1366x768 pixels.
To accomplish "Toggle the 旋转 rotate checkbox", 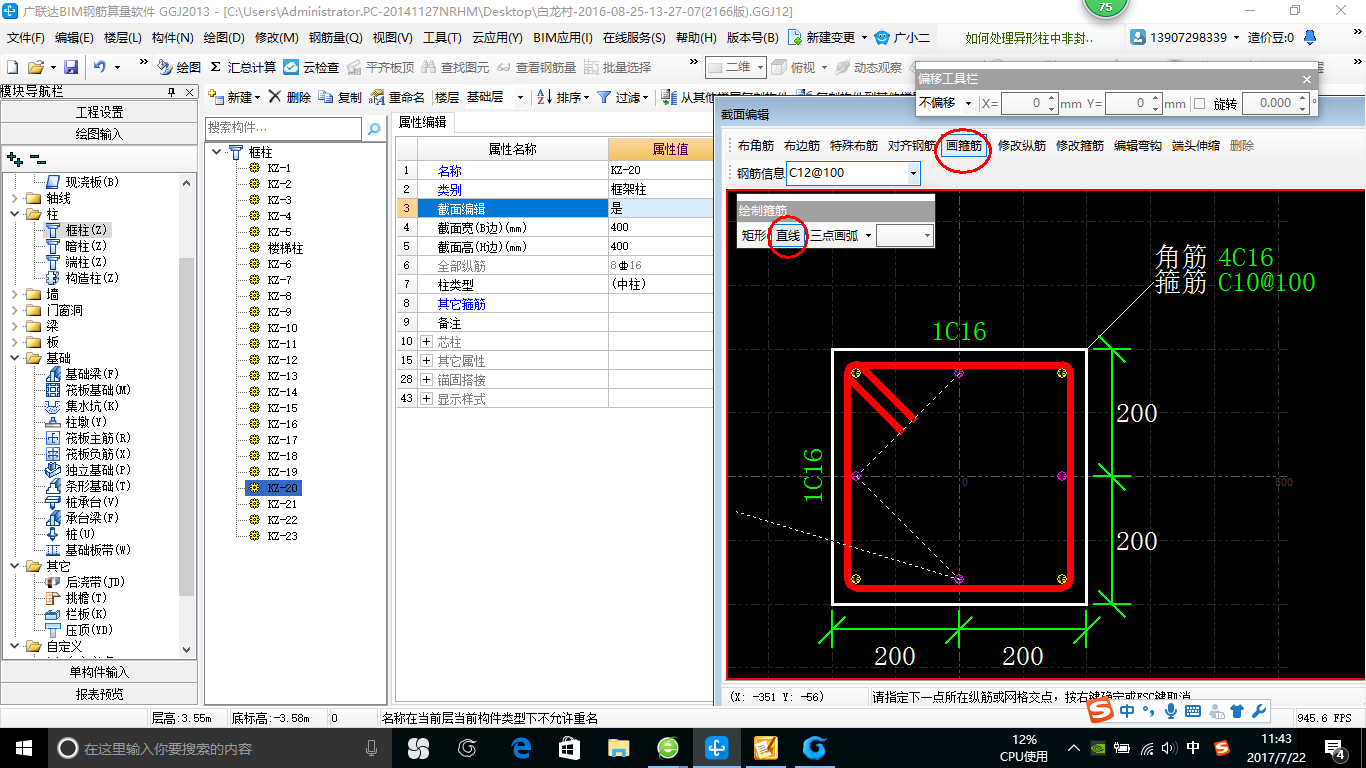I will coord(1199,103).
